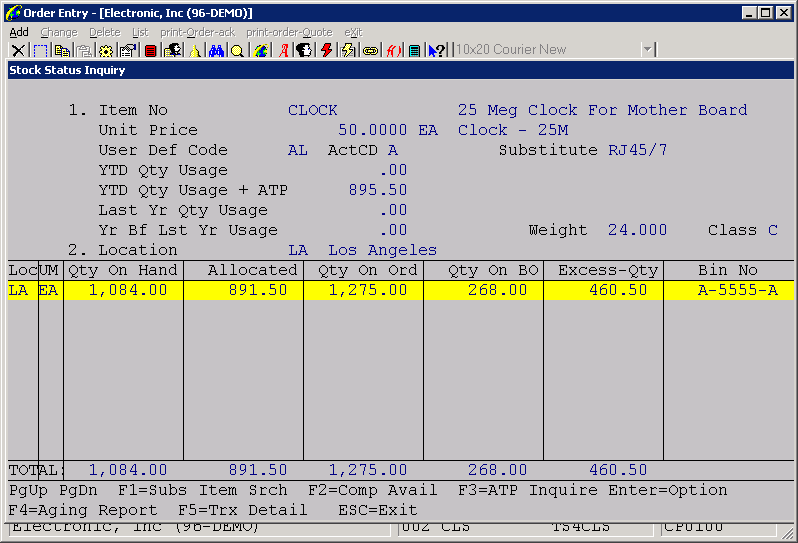Click the YTD Qty Usage + ATP value 895.50
This screenshot has width=798, height=543.
[378, 190]
